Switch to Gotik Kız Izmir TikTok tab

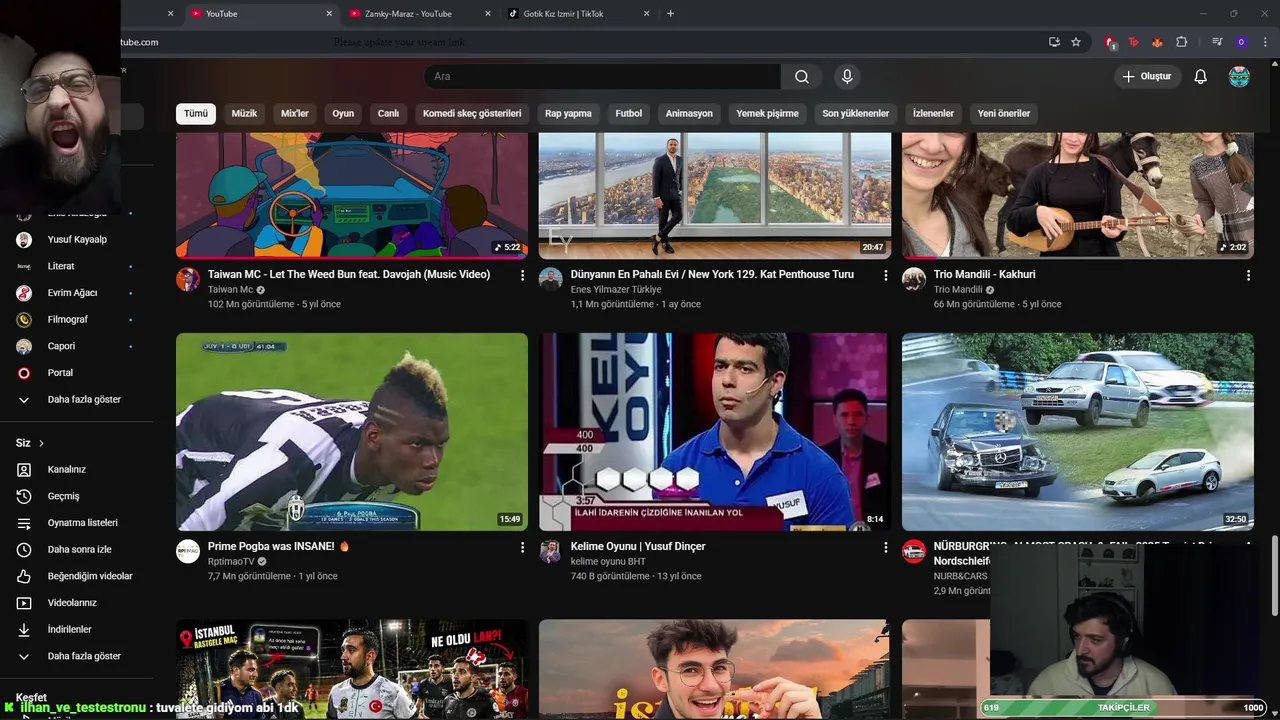(x=578, y=14)
